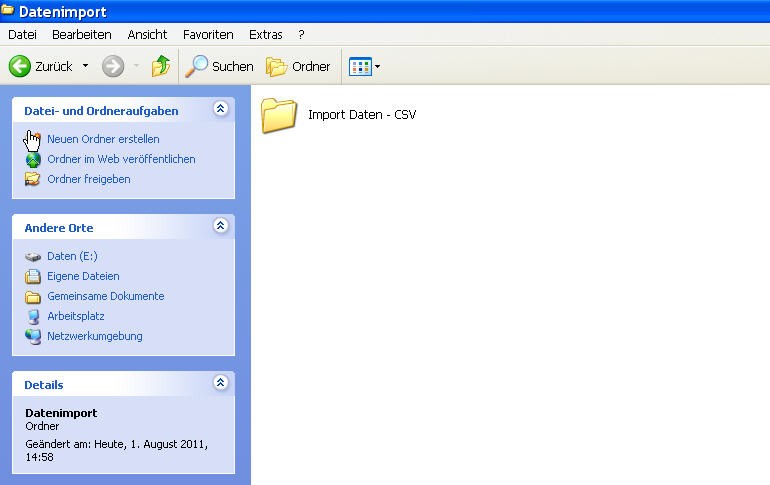Open Netzwerkumgebung link

pos(95,336)
